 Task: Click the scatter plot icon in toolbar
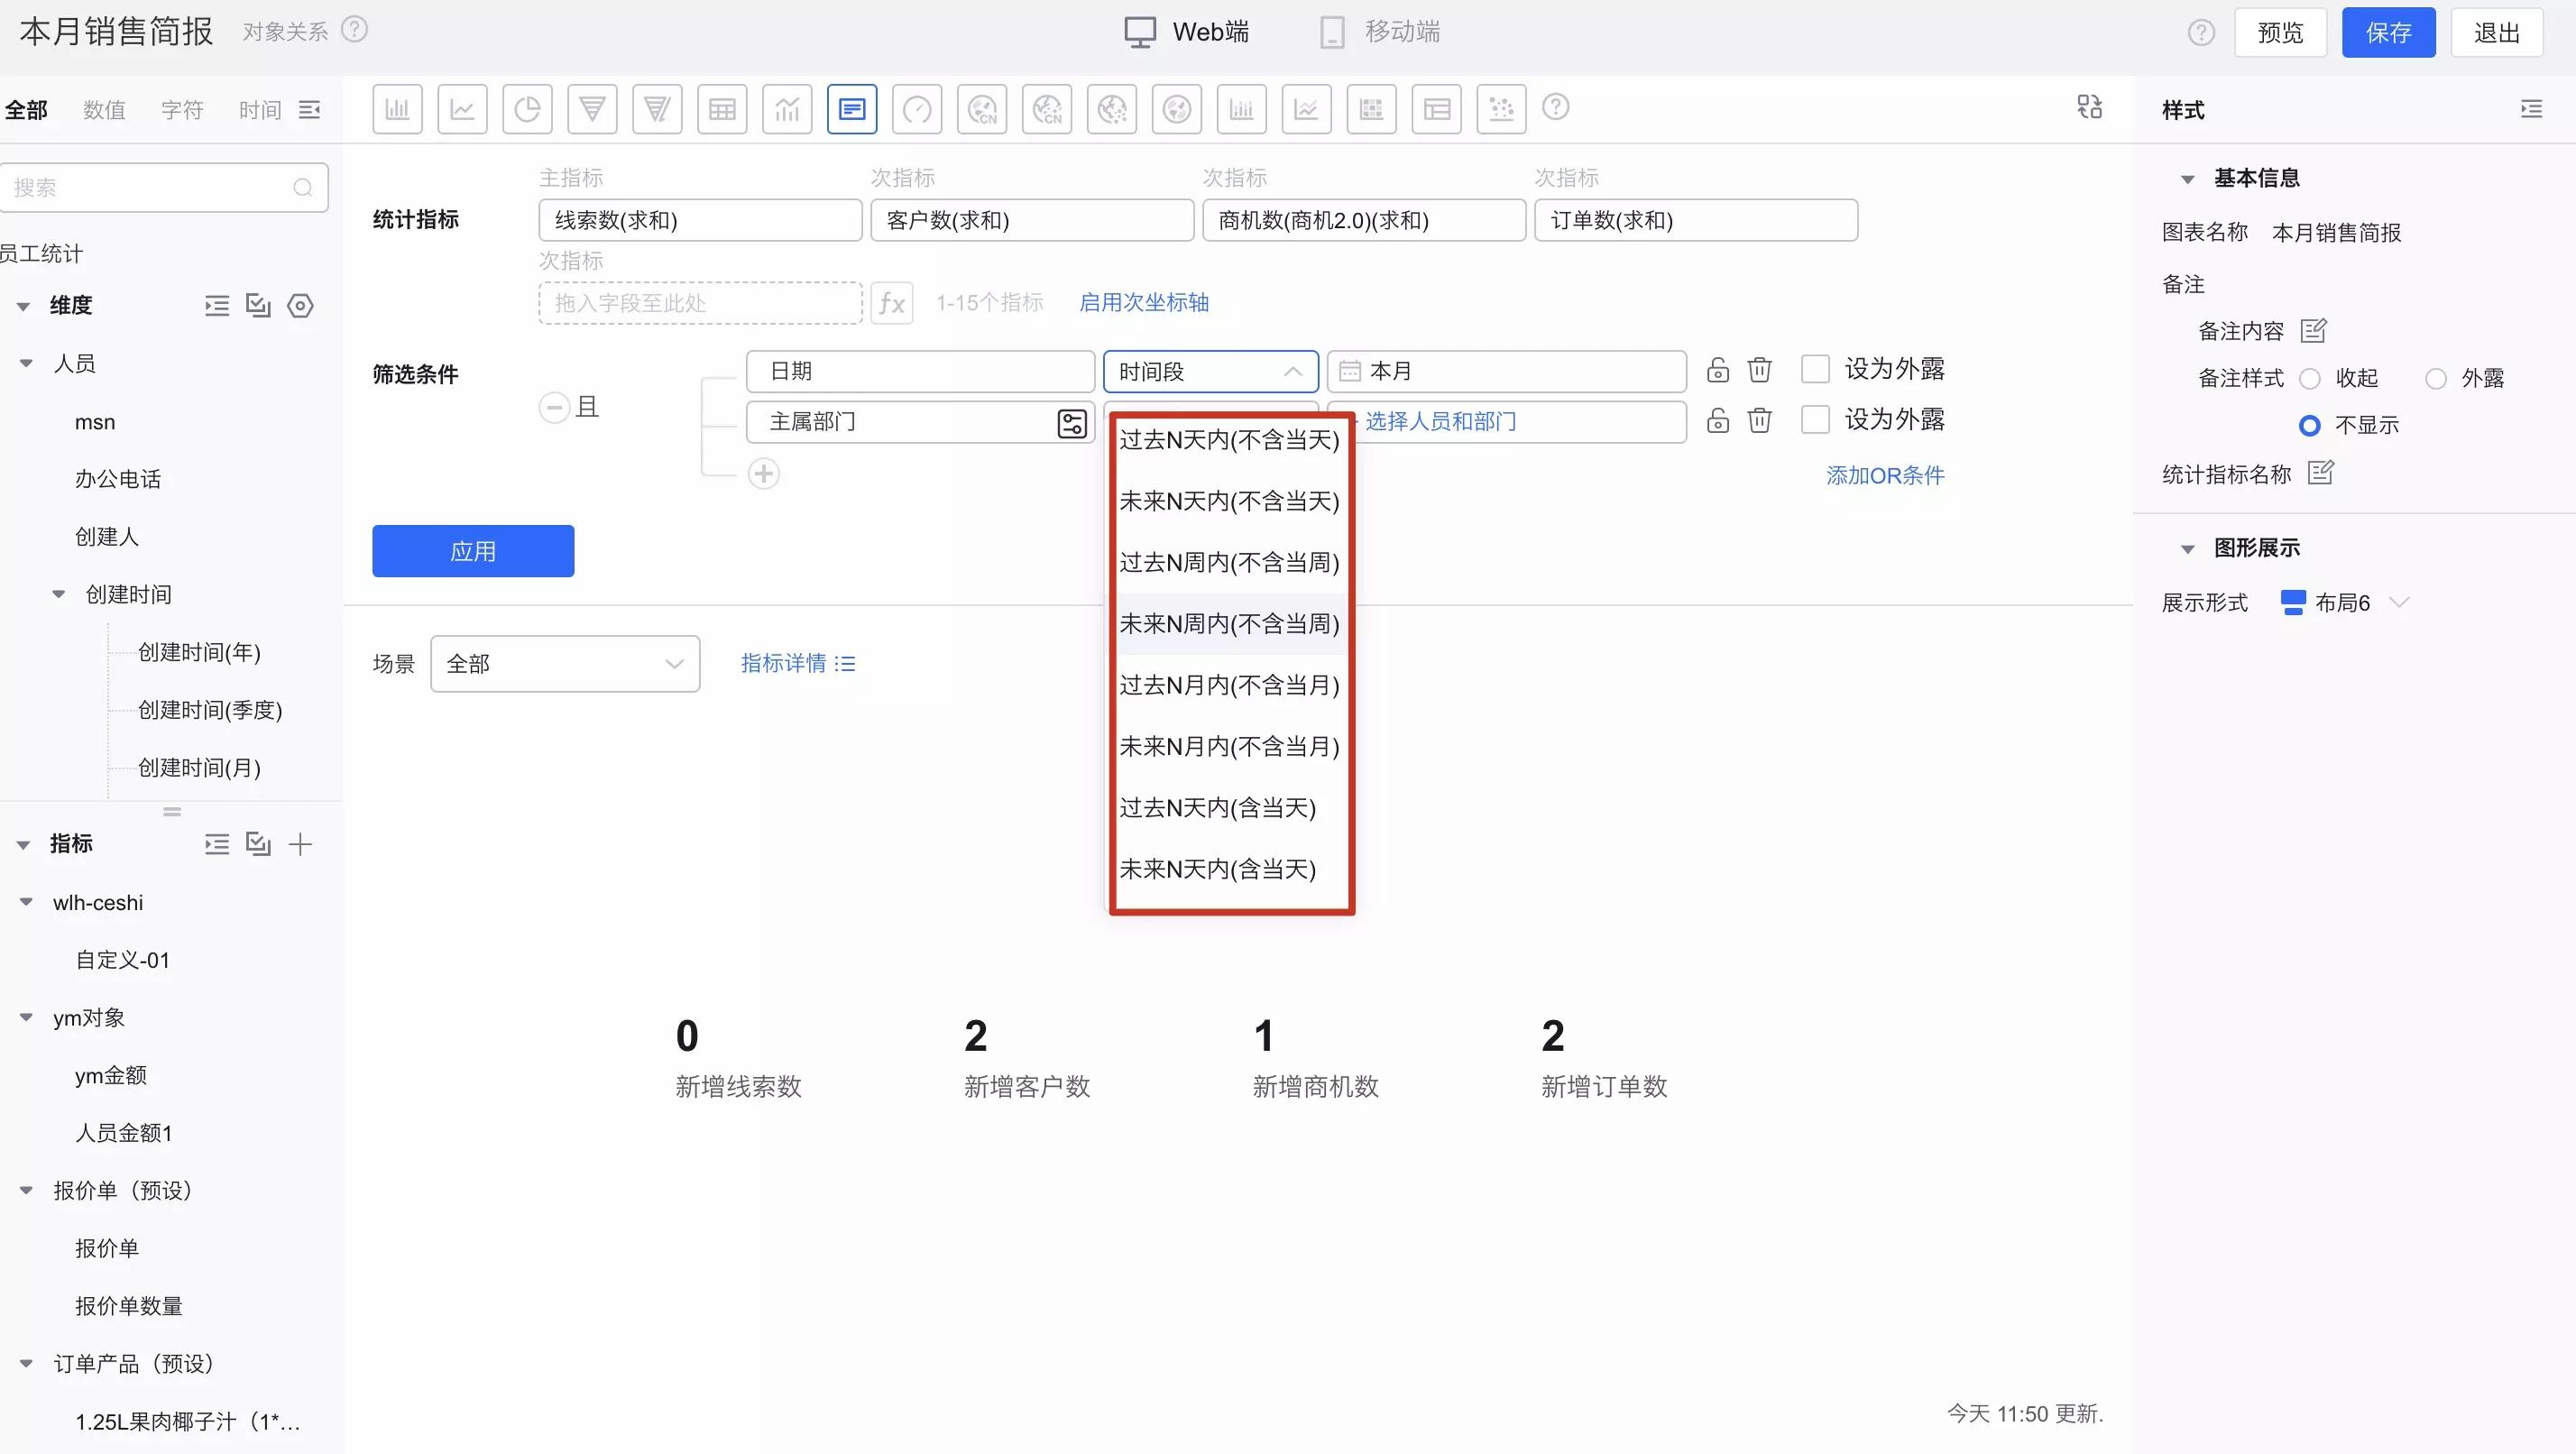[1502, 108]
